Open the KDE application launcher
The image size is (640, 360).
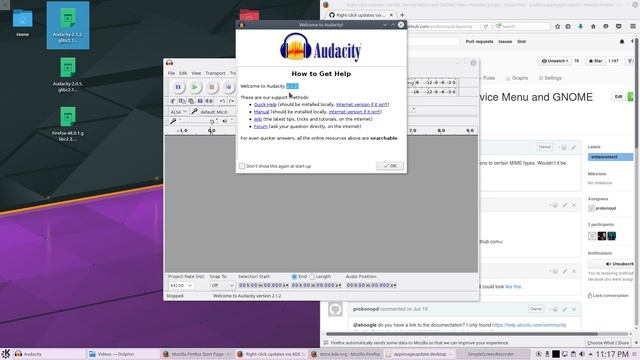(6, 354)
